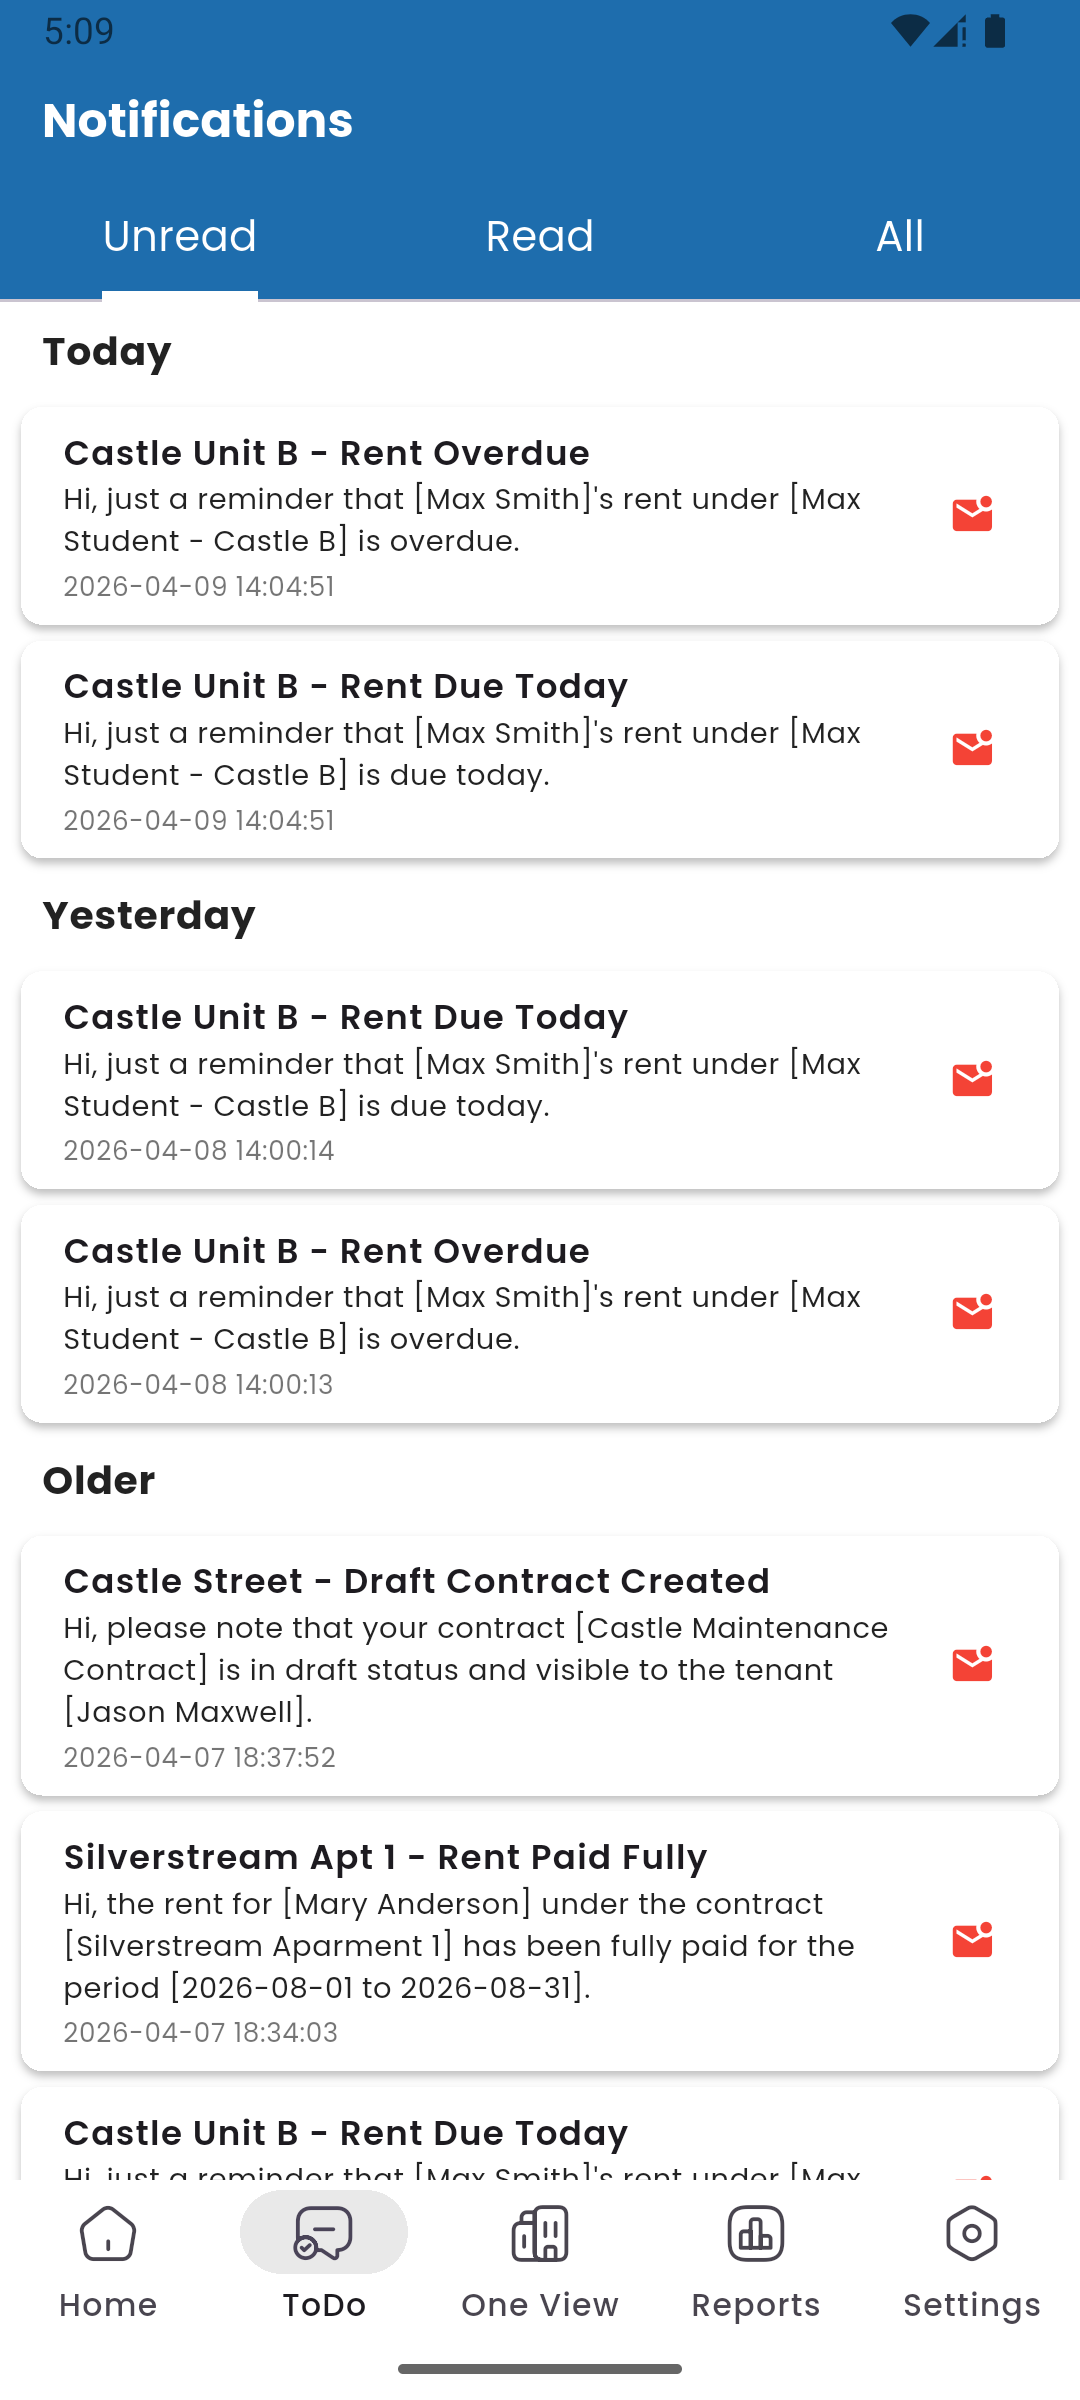
Task: Open One View buildings icon
Action: point(540,2235)
